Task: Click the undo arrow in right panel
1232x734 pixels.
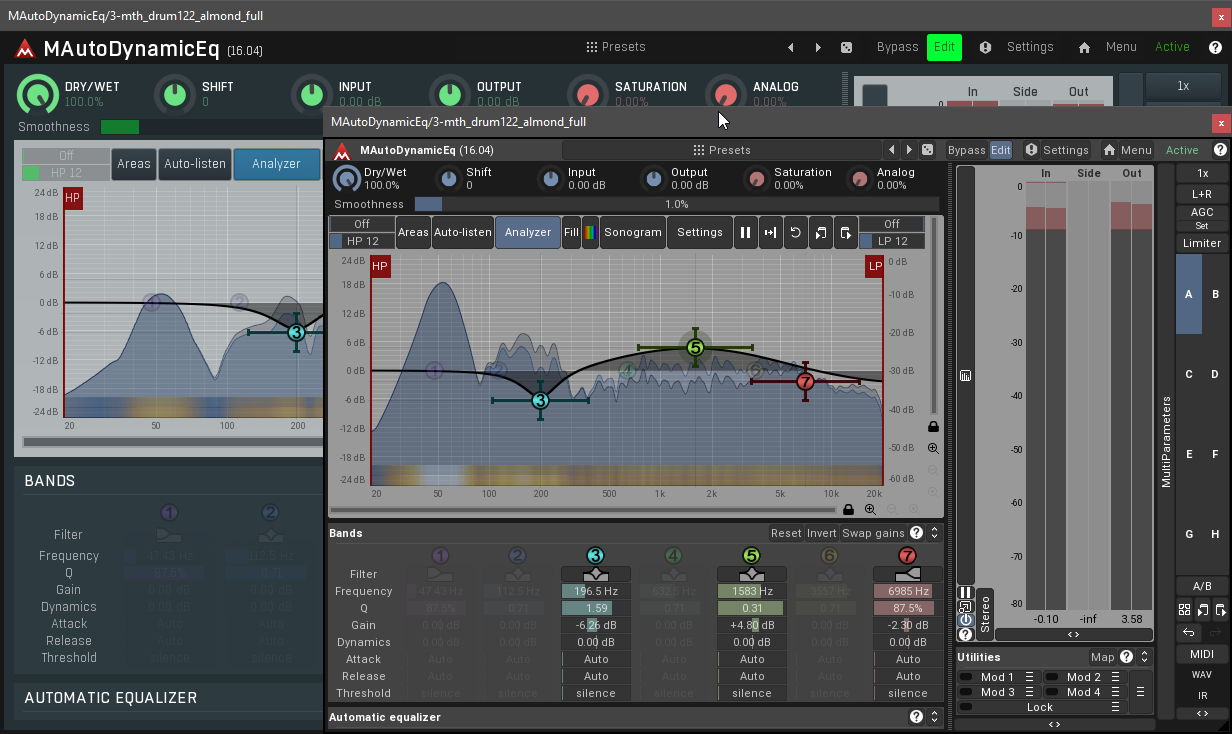Action: pyautogui.click(x=1189, y=632)
